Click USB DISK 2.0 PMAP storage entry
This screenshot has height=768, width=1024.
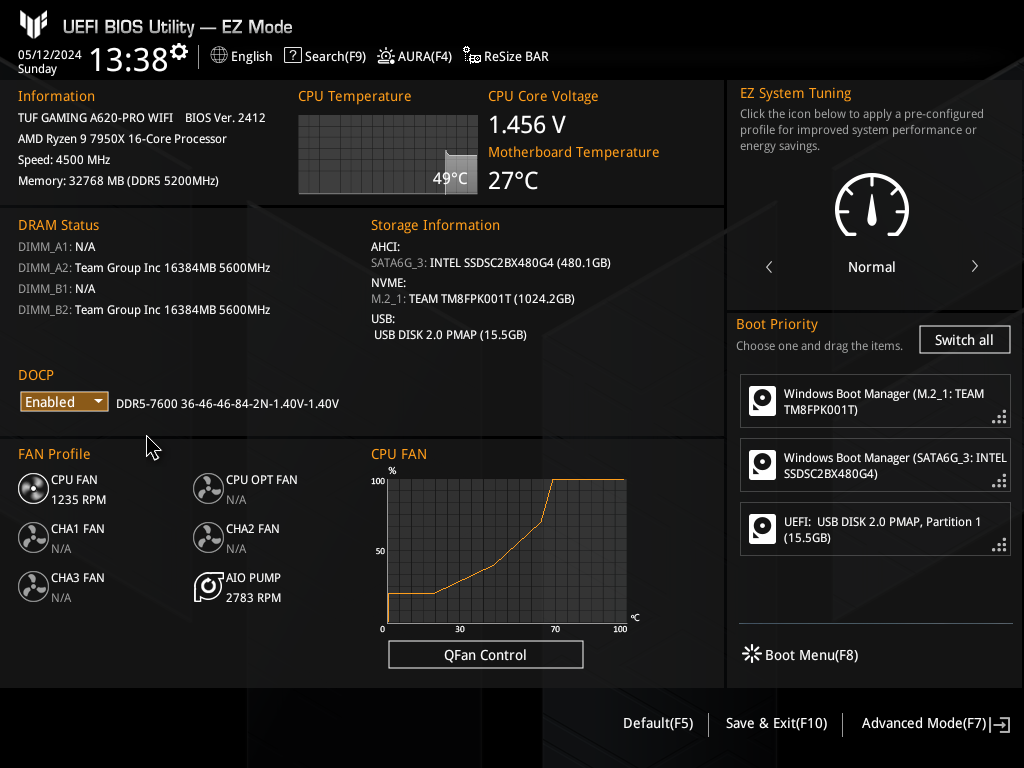(451, 335)
